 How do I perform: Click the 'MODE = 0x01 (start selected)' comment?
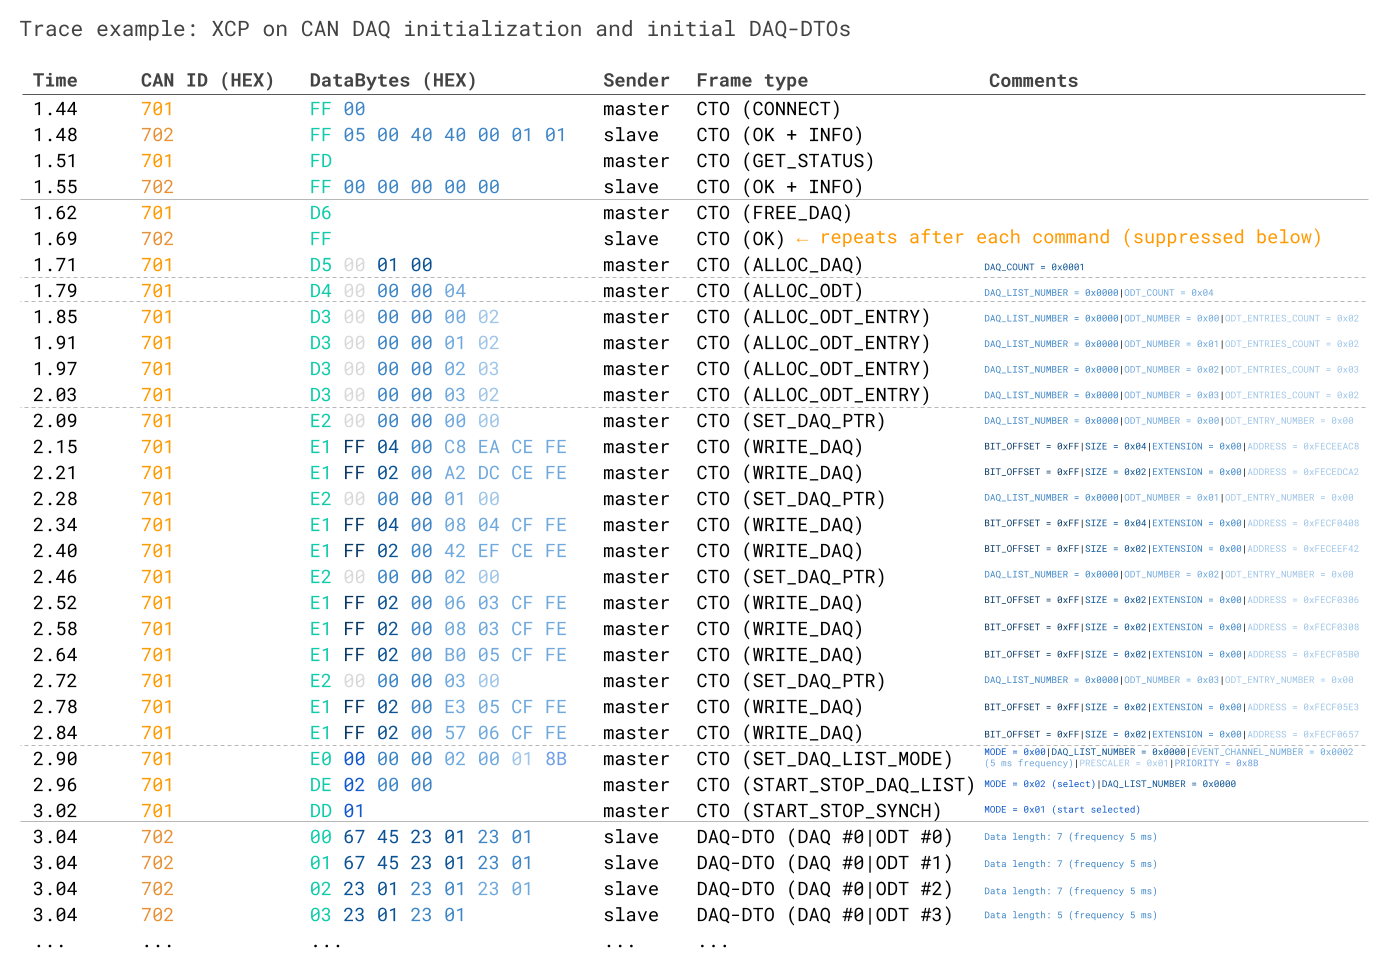click(1062, 810)
